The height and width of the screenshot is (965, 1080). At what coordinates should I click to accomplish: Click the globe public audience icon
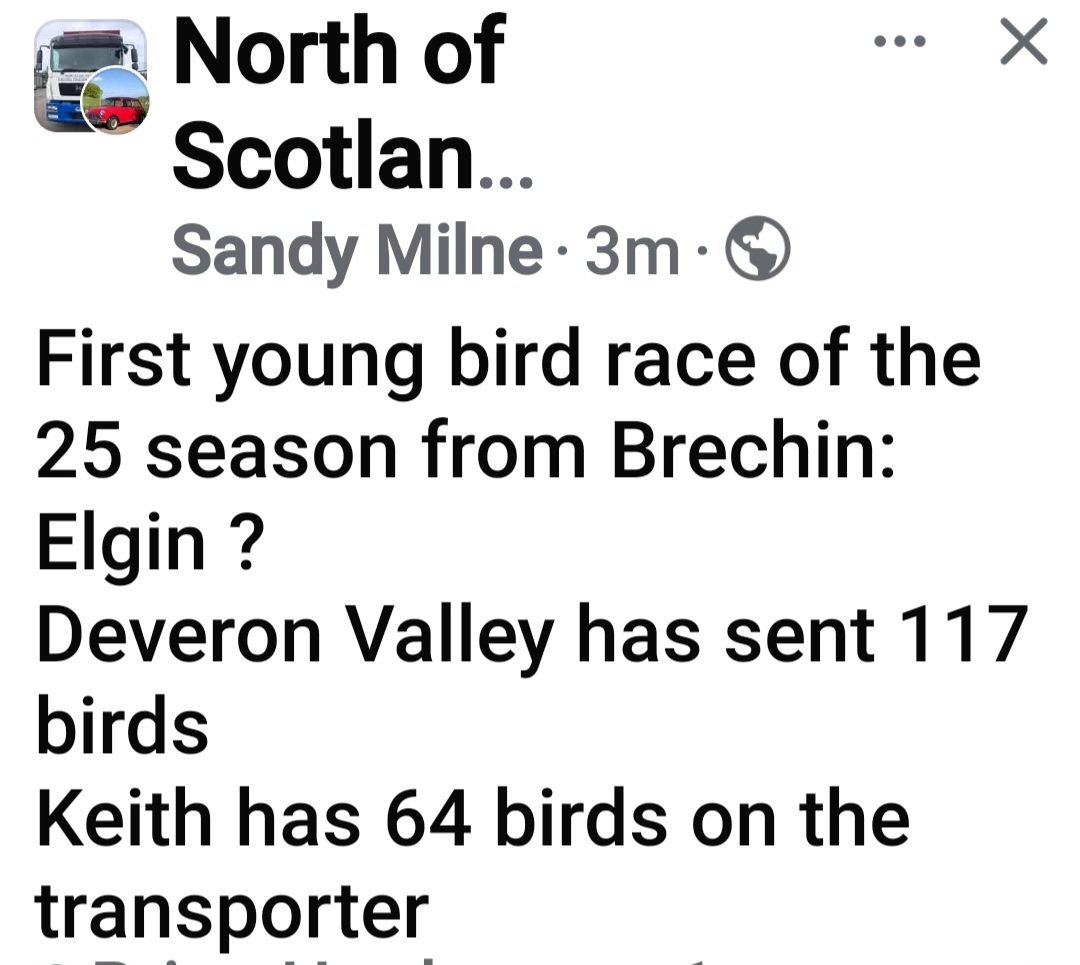[758, 249]
